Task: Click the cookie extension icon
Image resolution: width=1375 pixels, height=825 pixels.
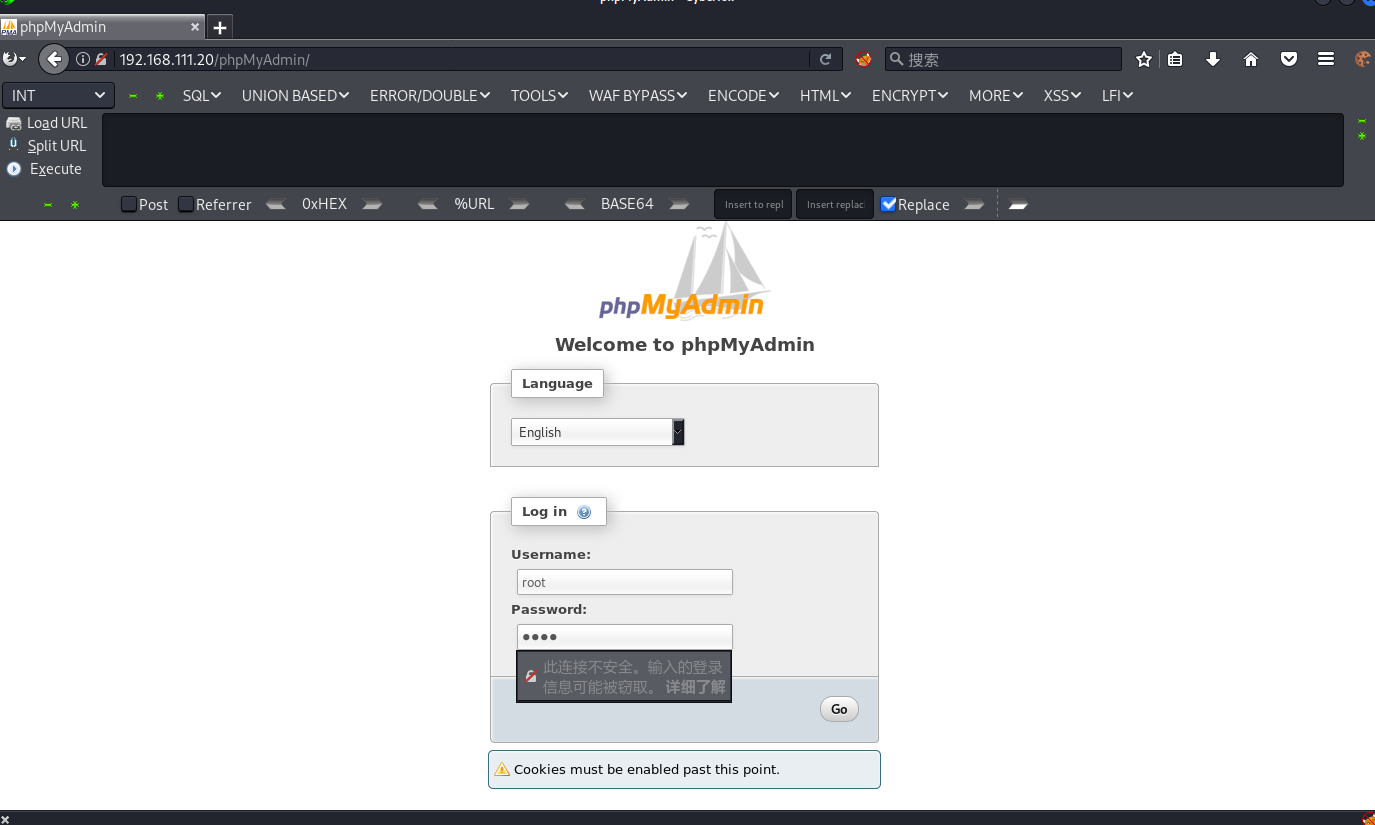Action: coord(1362,59)
